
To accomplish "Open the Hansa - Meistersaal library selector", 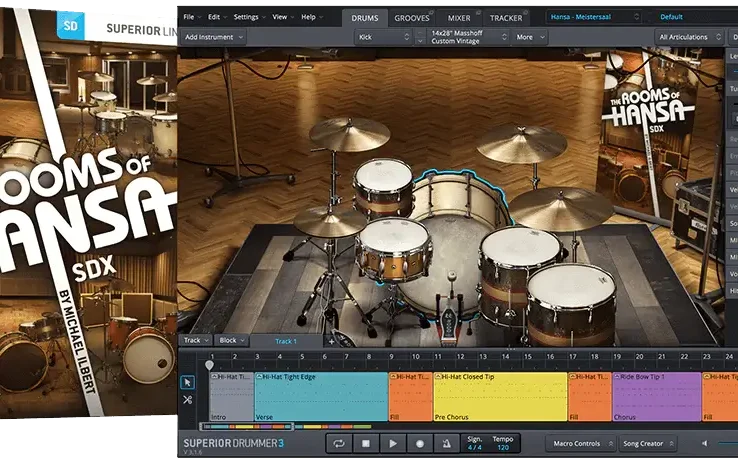I will 594,17.
